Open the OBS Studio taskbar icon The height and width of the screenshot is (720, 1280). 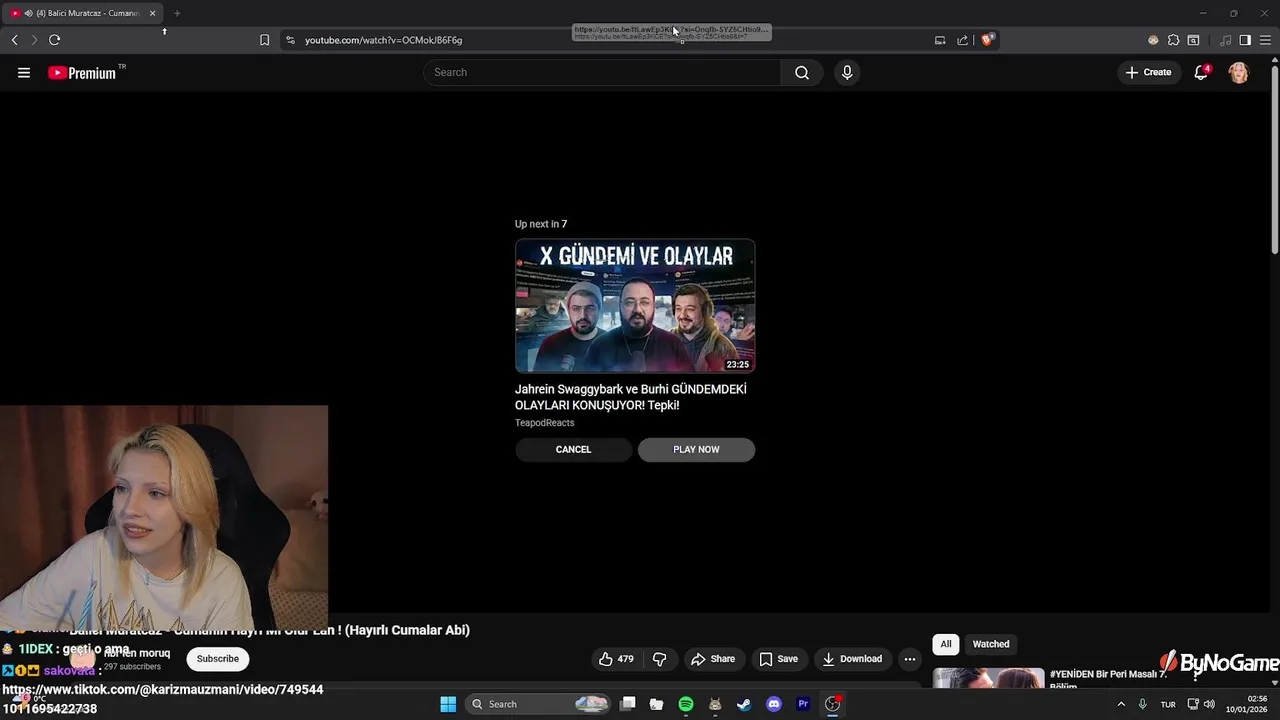[832, 704]
